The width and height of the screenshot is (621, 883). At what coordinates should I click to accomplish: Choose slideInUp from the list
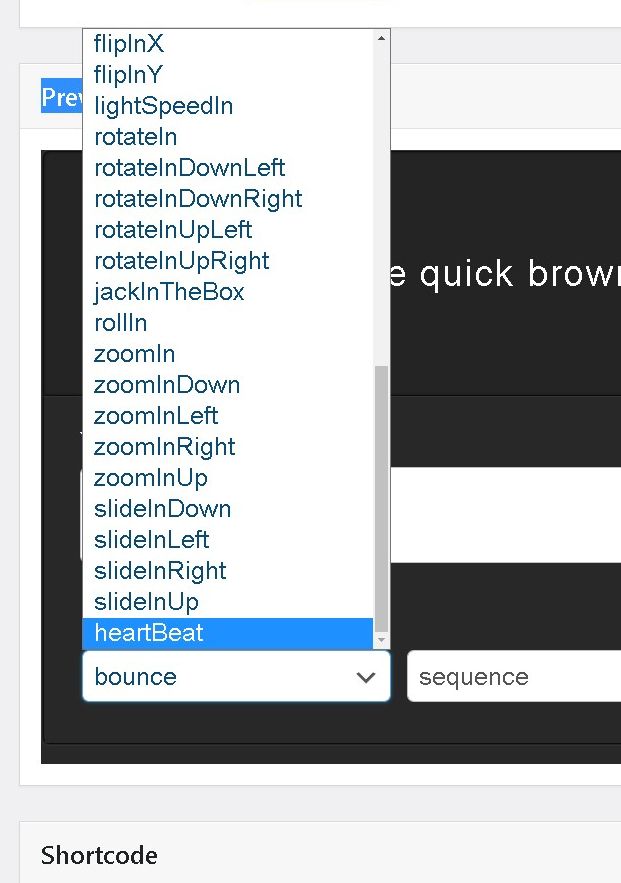pyautogui.click(x=146, y=602)
